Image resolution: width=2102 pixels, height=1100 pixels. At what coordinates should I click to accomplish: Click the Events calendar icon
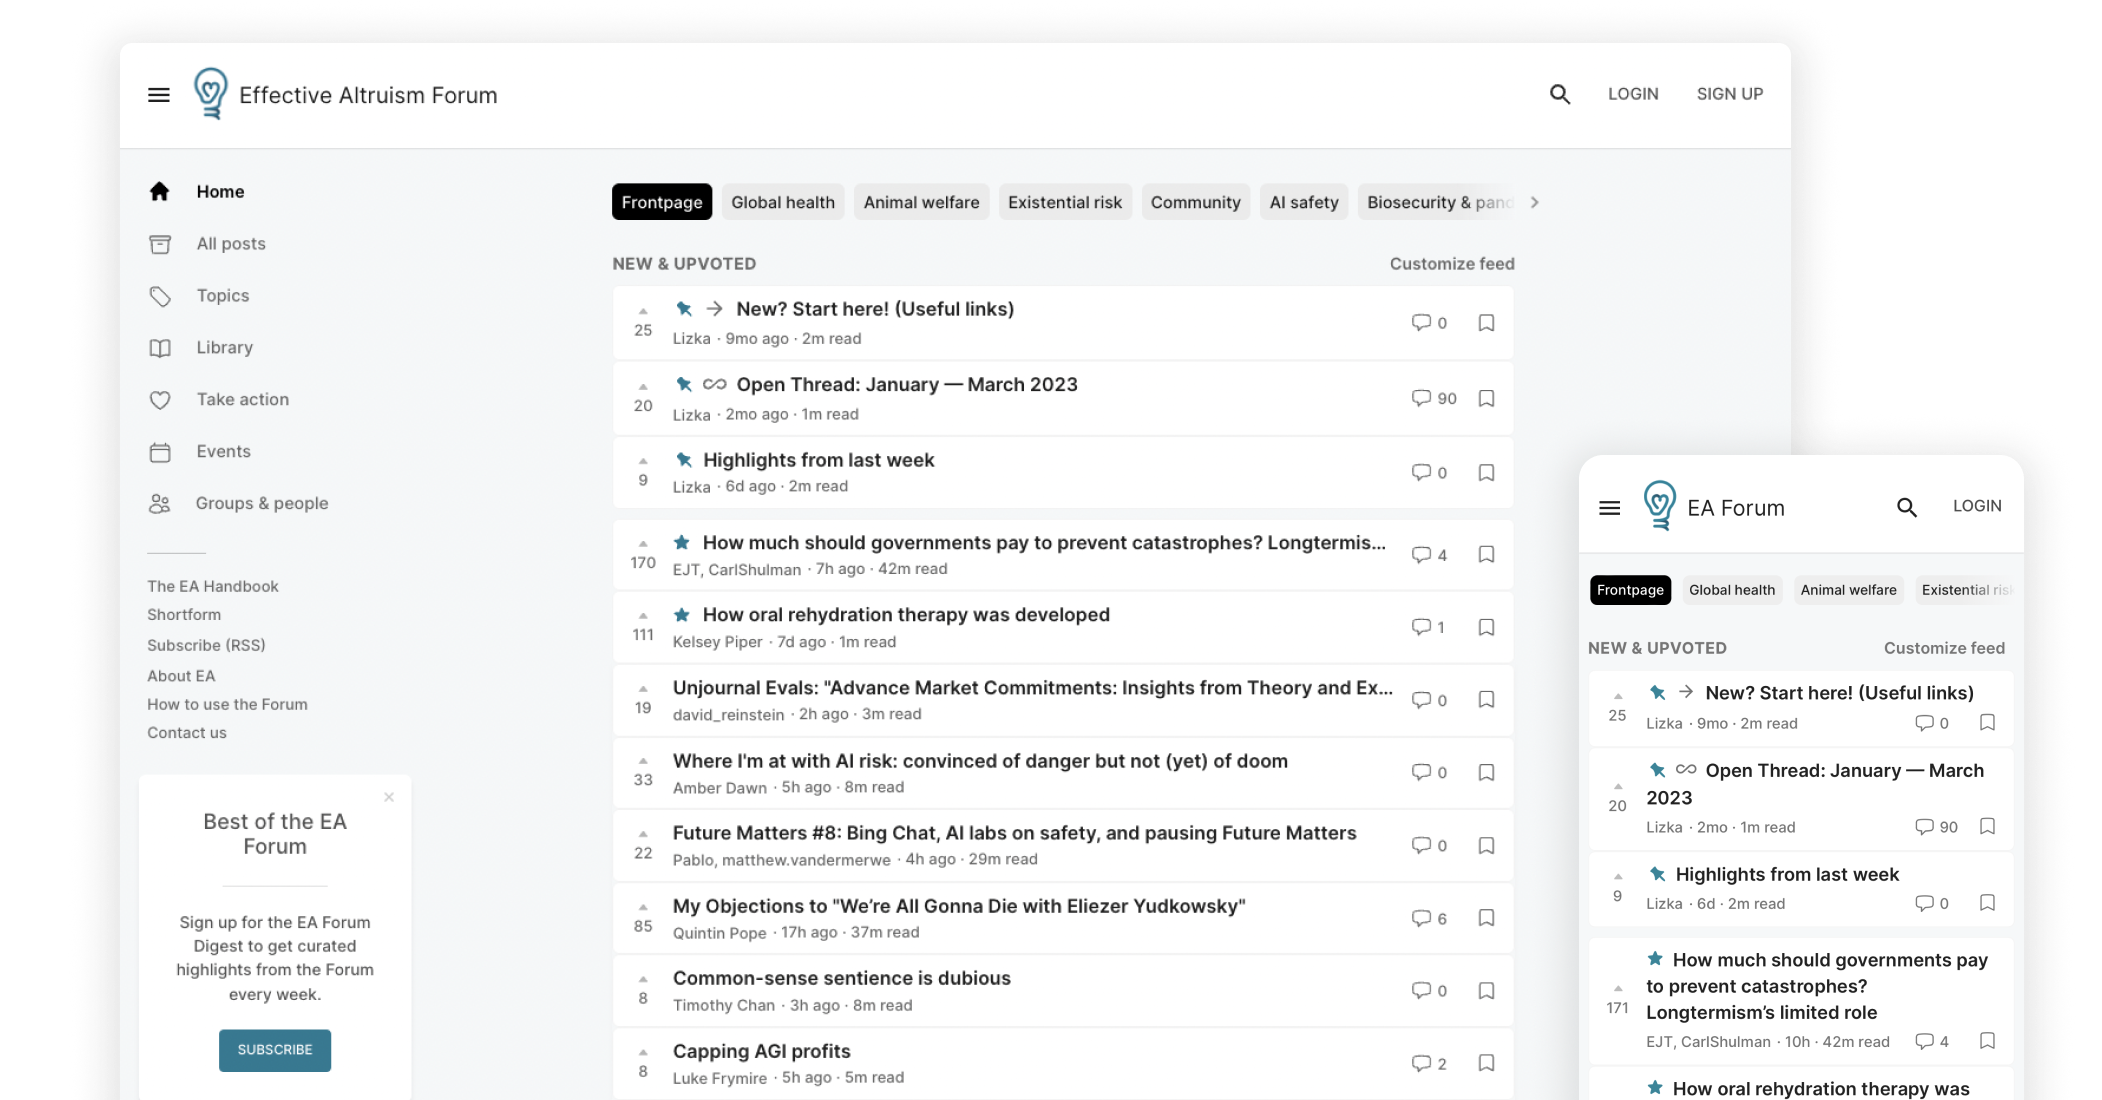coord(160,451)
